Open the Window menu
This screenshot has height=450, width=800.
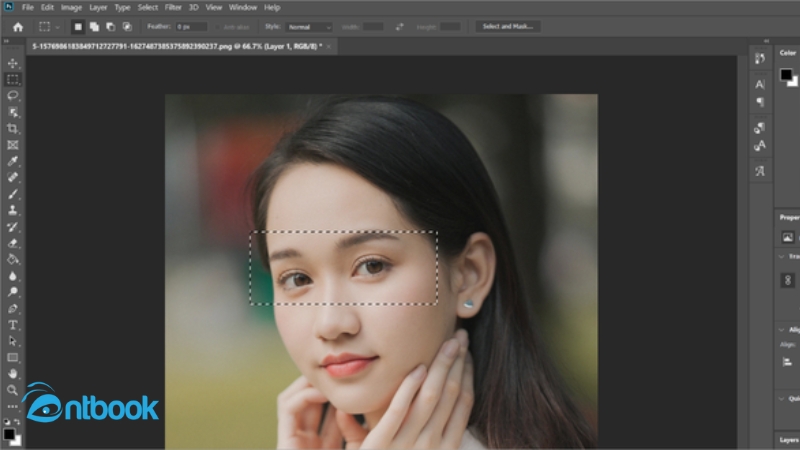point(243,8)
